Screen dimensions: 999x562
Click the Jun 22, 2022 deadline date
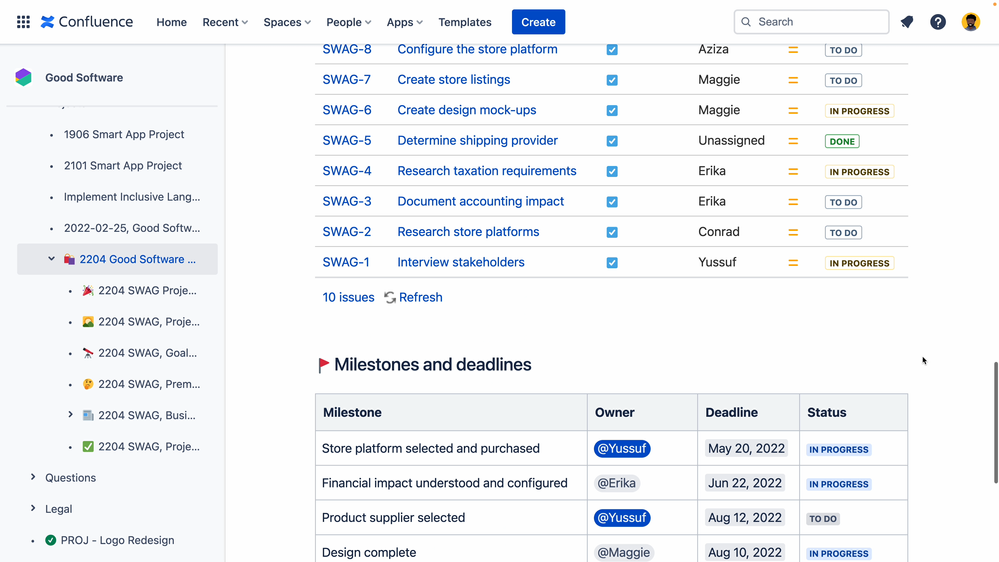coord(745,483)
